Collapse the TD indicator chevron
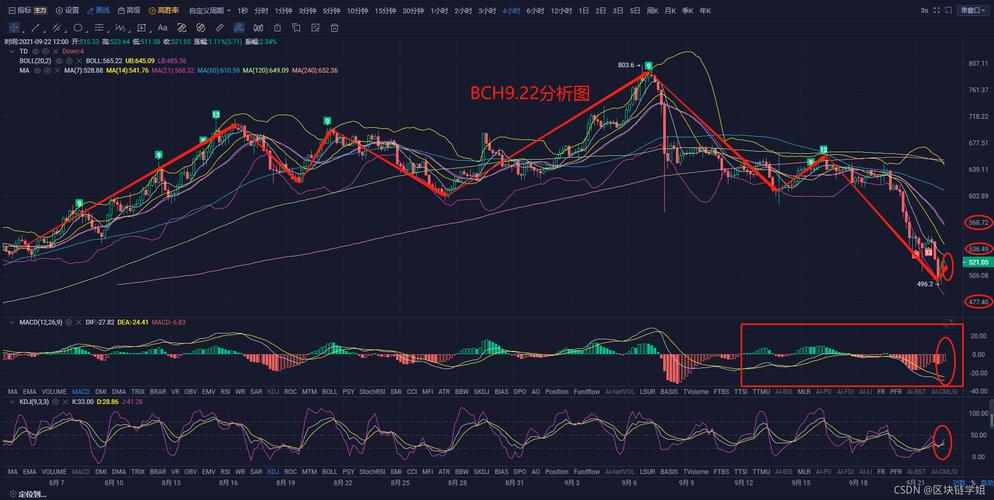Viewport: 994px width, 500px height. [12, 51]
